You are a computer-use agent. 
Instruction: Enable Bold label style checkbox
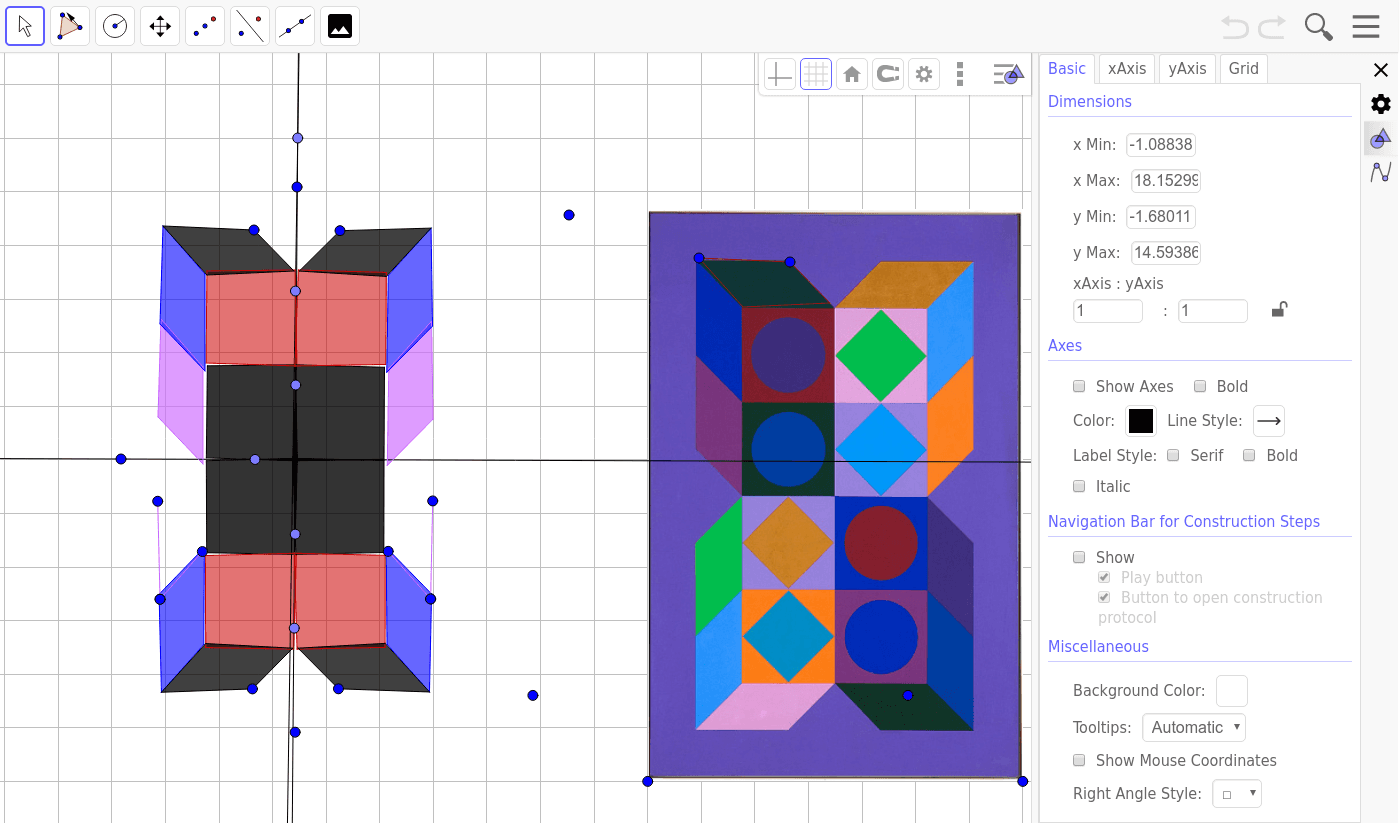click(1250, 455)
